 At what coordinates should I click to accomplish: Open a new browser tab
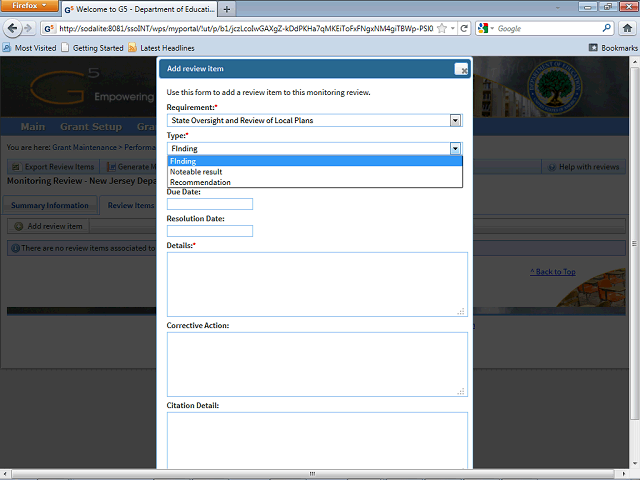pos(227,9)
